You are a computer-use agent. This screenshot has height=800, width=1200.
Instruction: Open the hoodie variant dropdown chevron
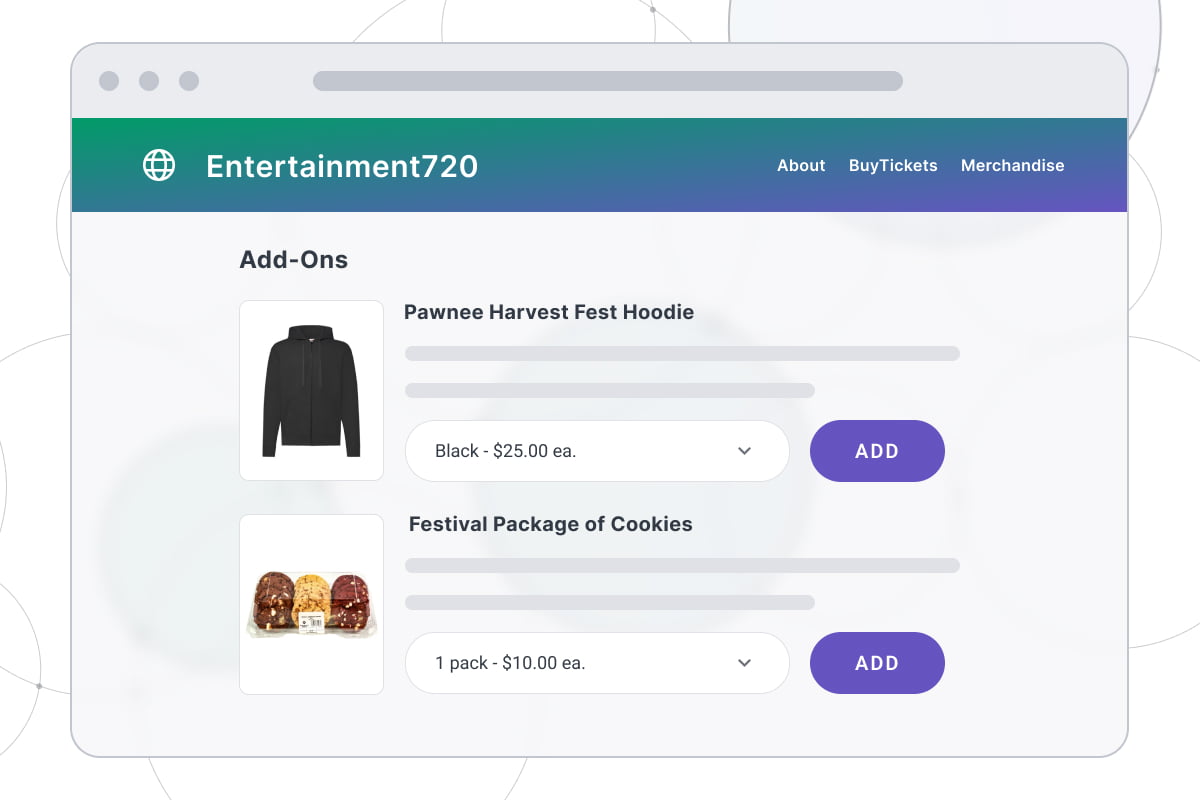tap(744, 451)
